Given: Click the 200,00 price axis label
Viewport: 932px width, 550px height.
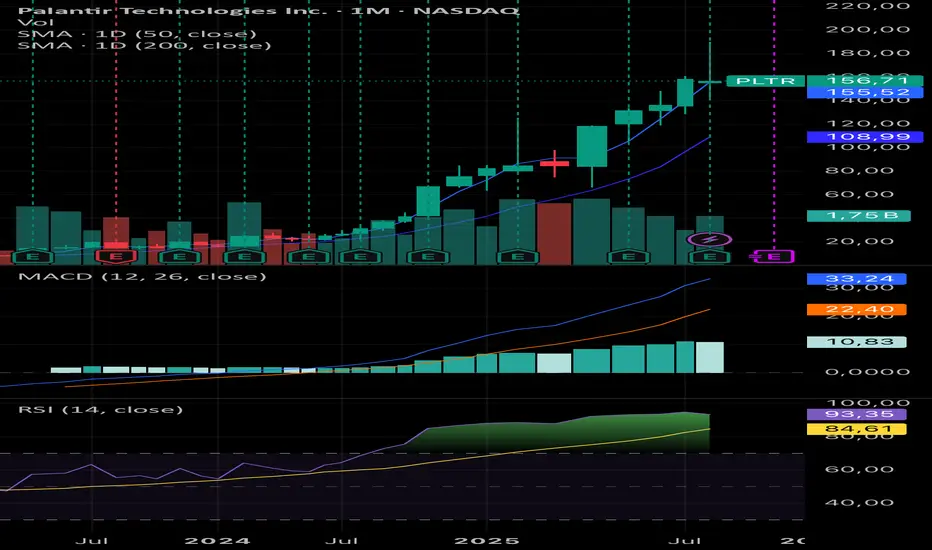Looking at the screenshot, I should (x=868, y=29).
